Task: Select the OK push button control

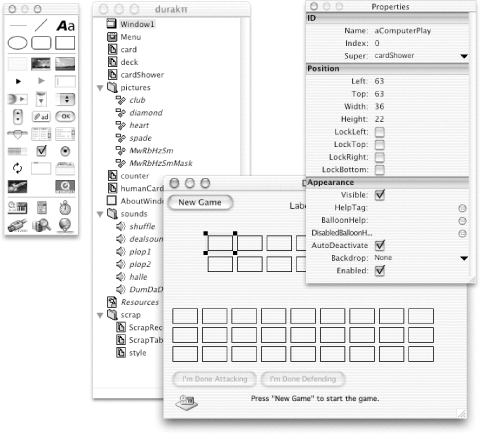Action: [x=65, y=116]
